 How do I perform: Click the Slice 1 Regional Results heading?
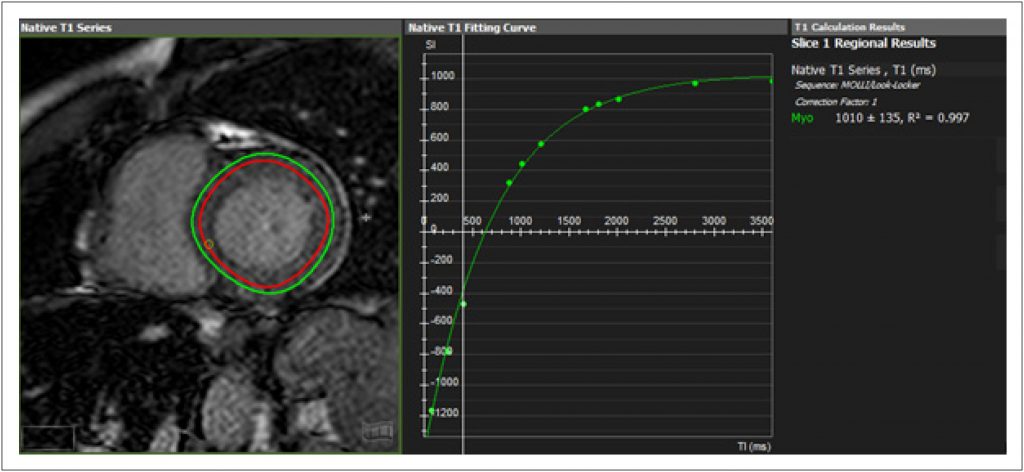click(x=863, y=44)
